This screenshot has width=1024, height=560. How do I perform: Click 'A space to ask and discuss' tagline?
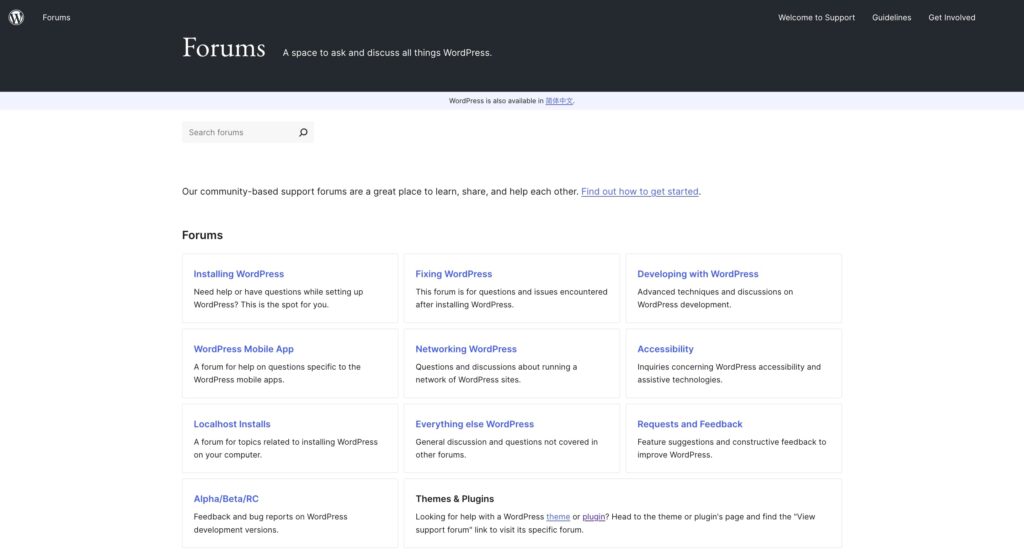[387, 53]
